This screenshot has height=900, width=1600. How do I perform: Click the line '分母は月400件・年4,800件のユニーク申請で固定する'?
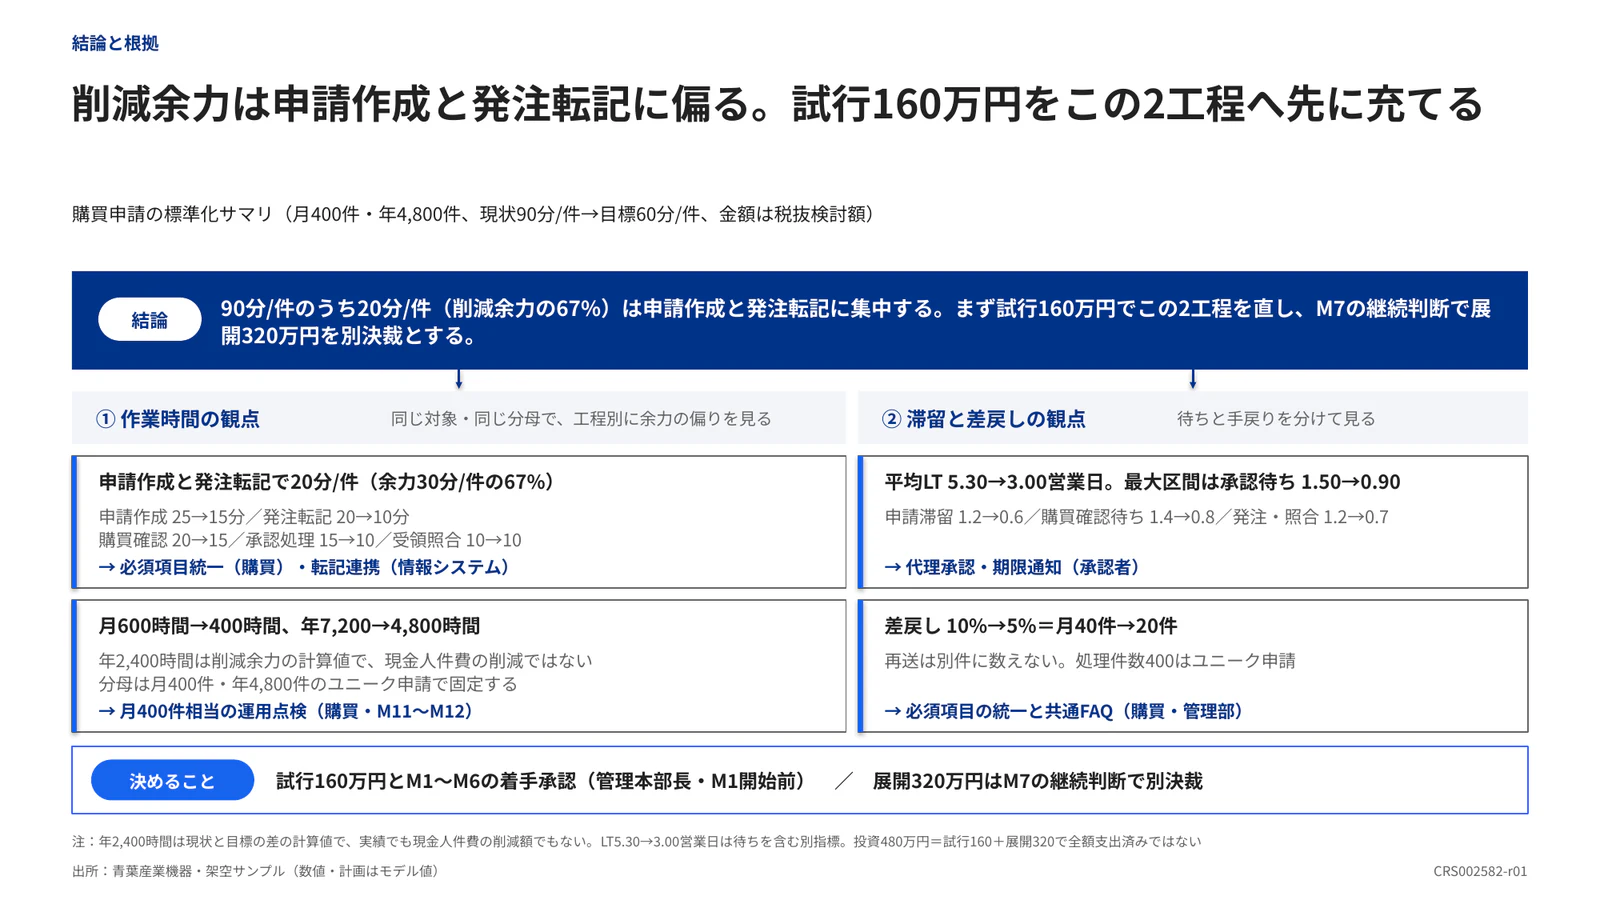click(x=308, y=684)
